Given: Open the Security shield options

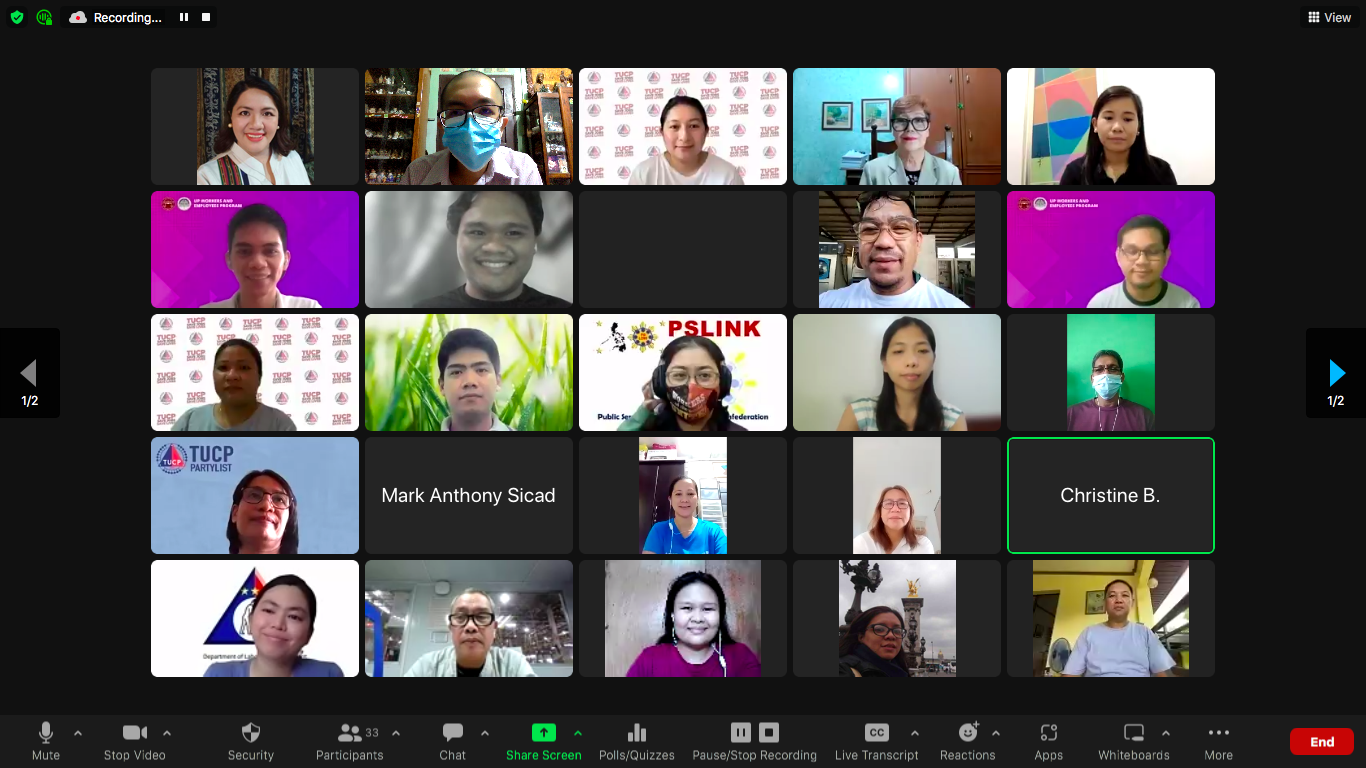Looking at the screenshot, I should 250,740.
